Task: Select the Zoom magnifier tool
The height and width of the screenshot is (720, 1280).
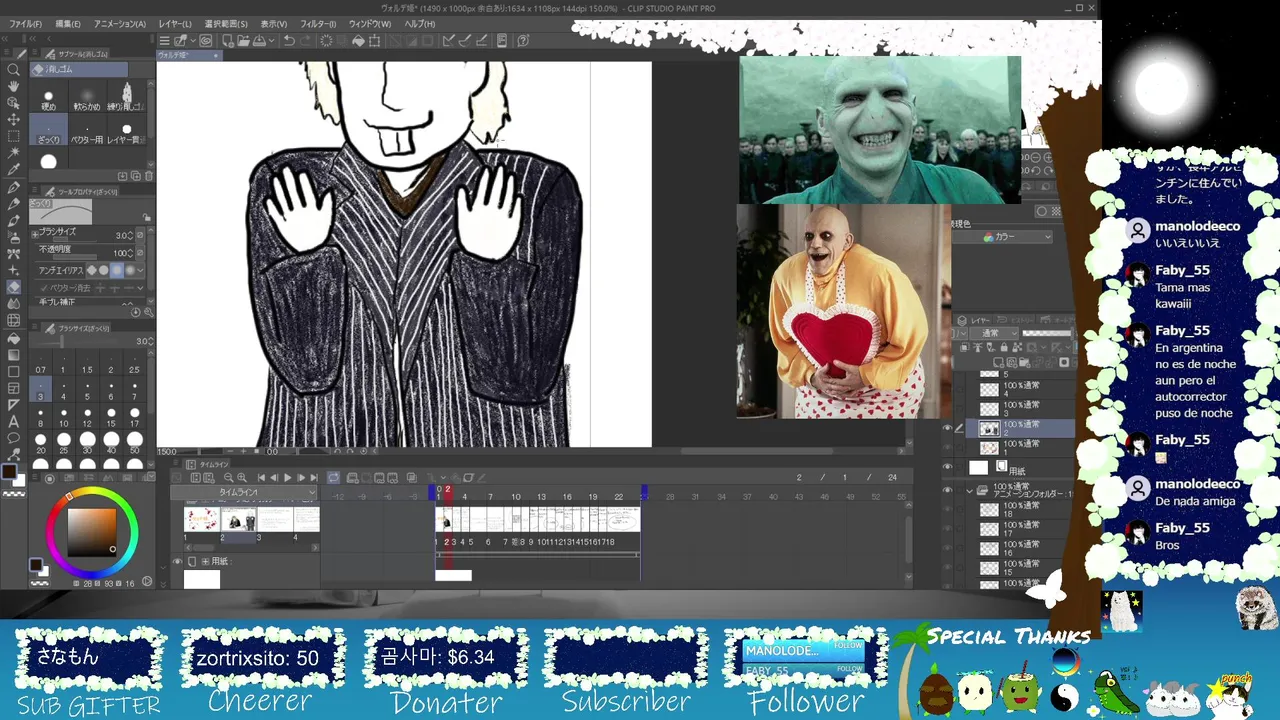Action: [14, 70]
